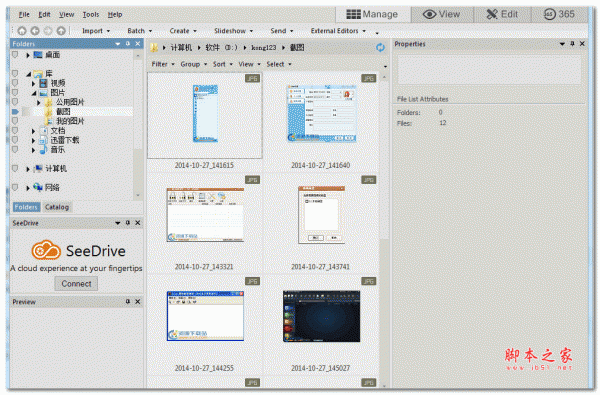Screen dimensions: 600x395
Task: Collapse the 库 tree node
Action: (x=29, y=74)
